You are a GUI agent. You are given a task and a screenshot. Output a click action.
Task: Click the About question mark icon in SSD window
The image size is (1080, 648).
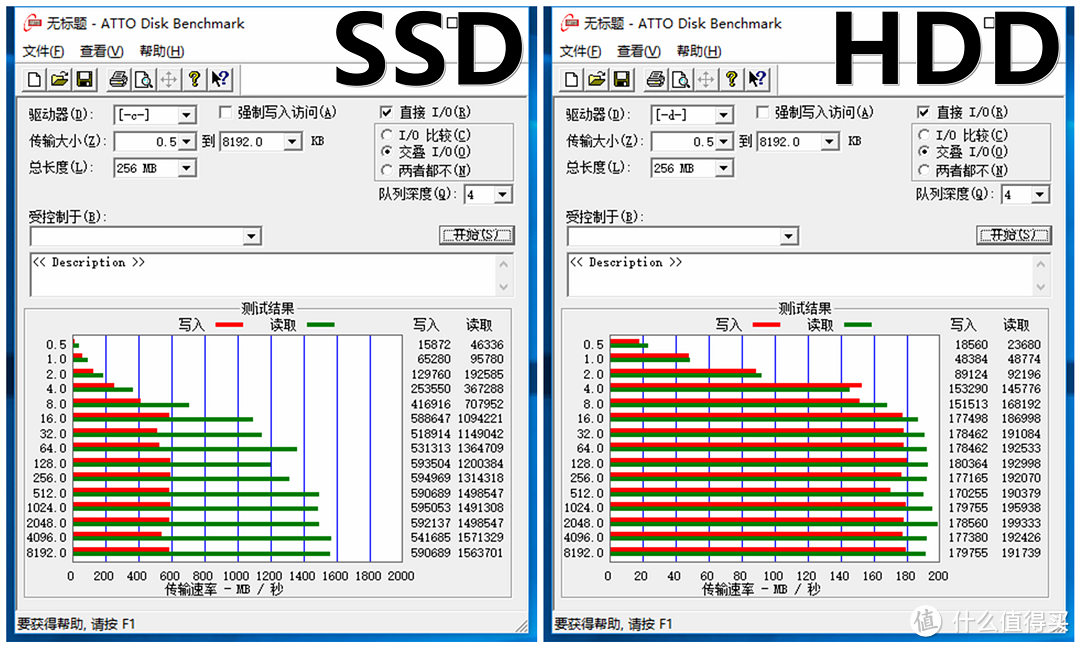pos(194,79)
